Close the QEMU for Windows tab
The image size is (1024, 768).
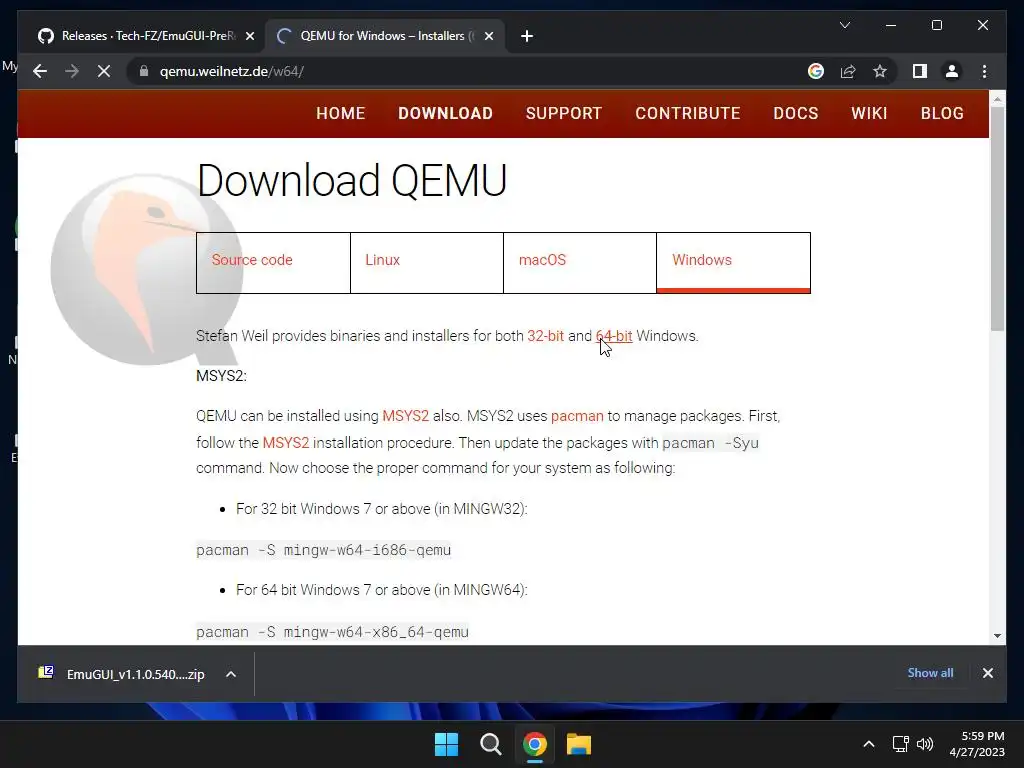(x=488, y=36)
